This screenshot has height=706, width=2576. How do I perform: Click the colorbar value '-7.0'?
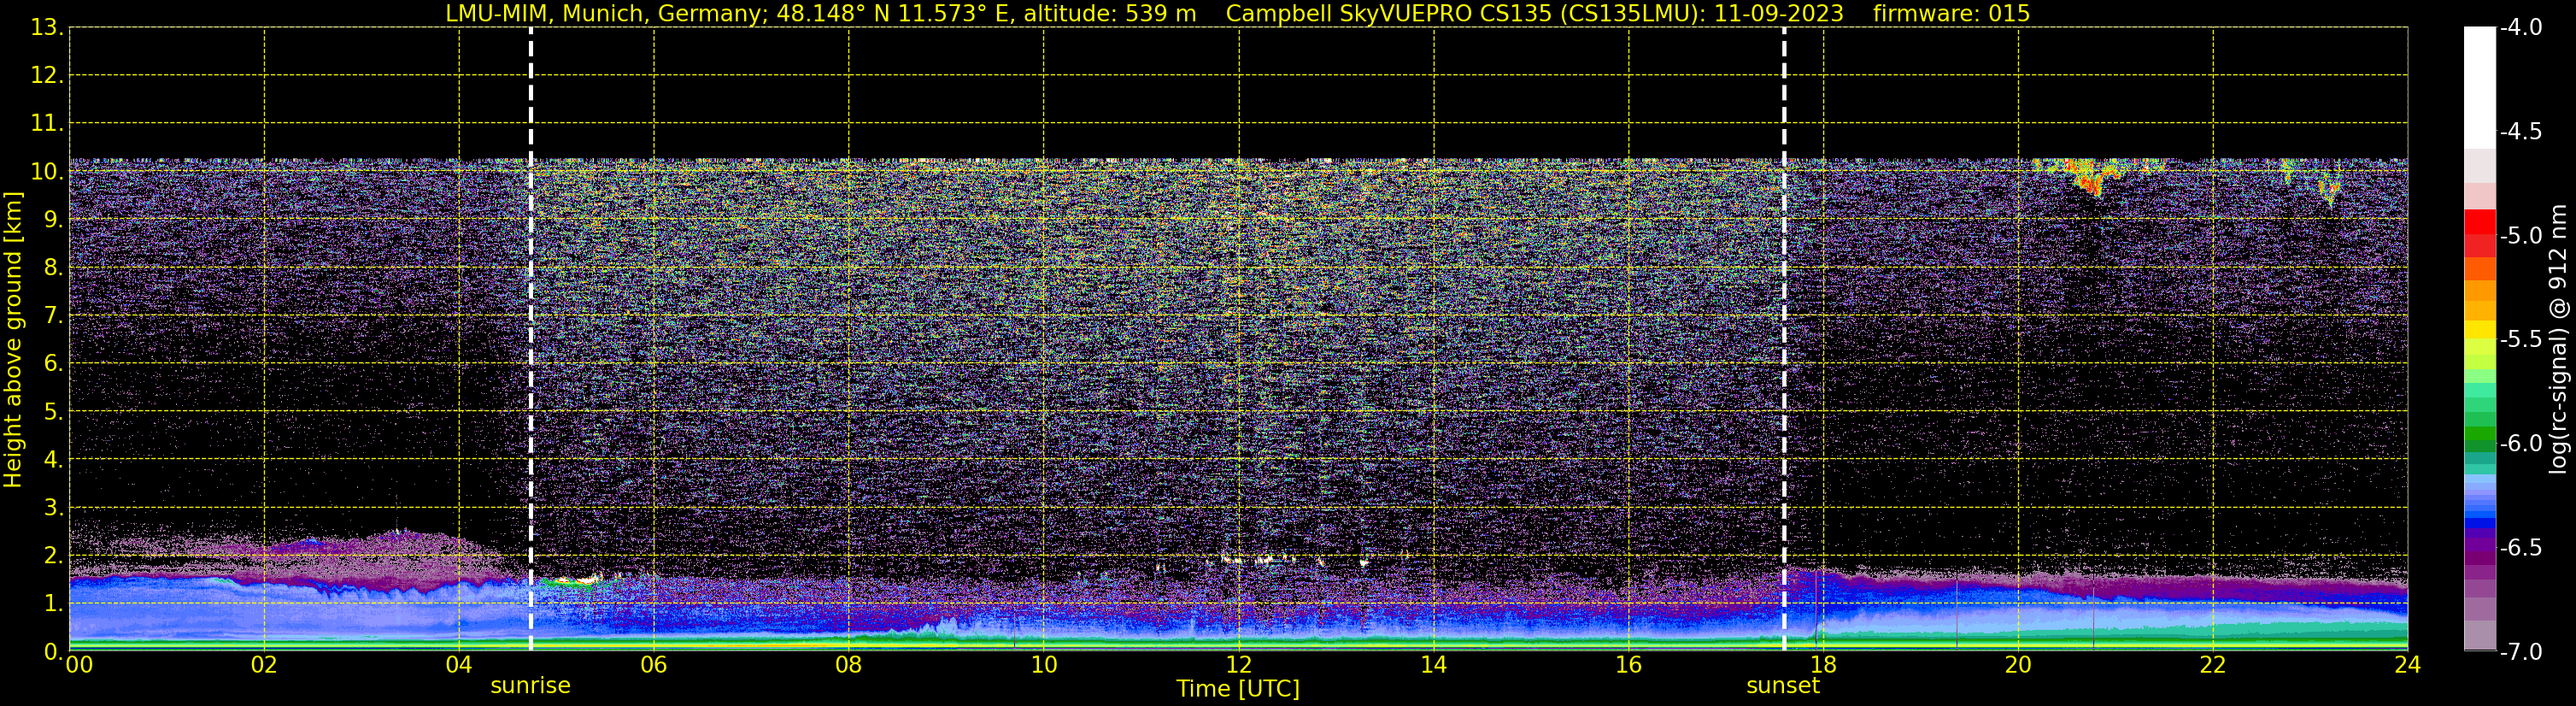(x=2521, y=652)
